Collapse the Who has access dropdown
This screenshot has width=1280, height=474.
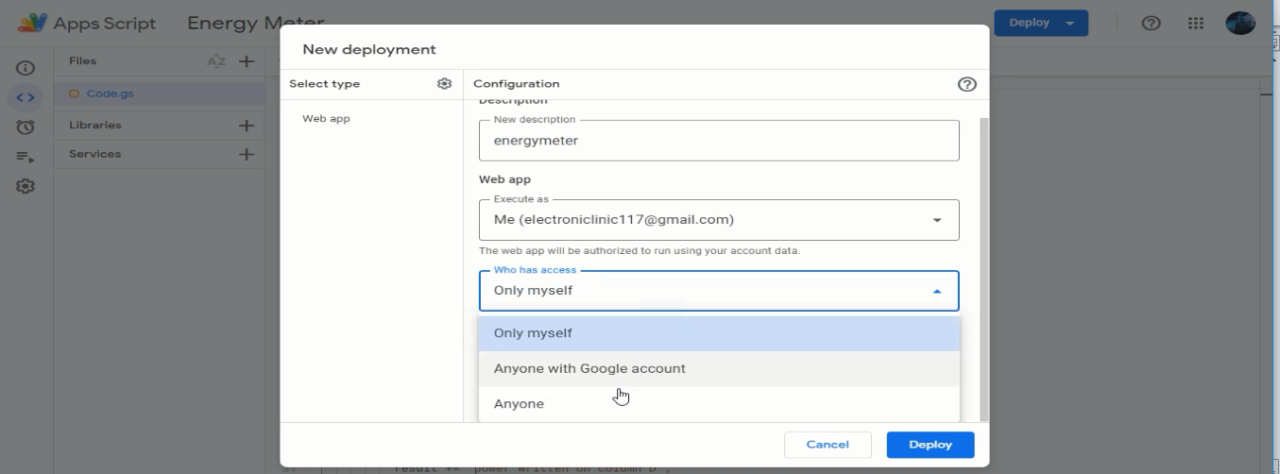click(x=937, y=291)
